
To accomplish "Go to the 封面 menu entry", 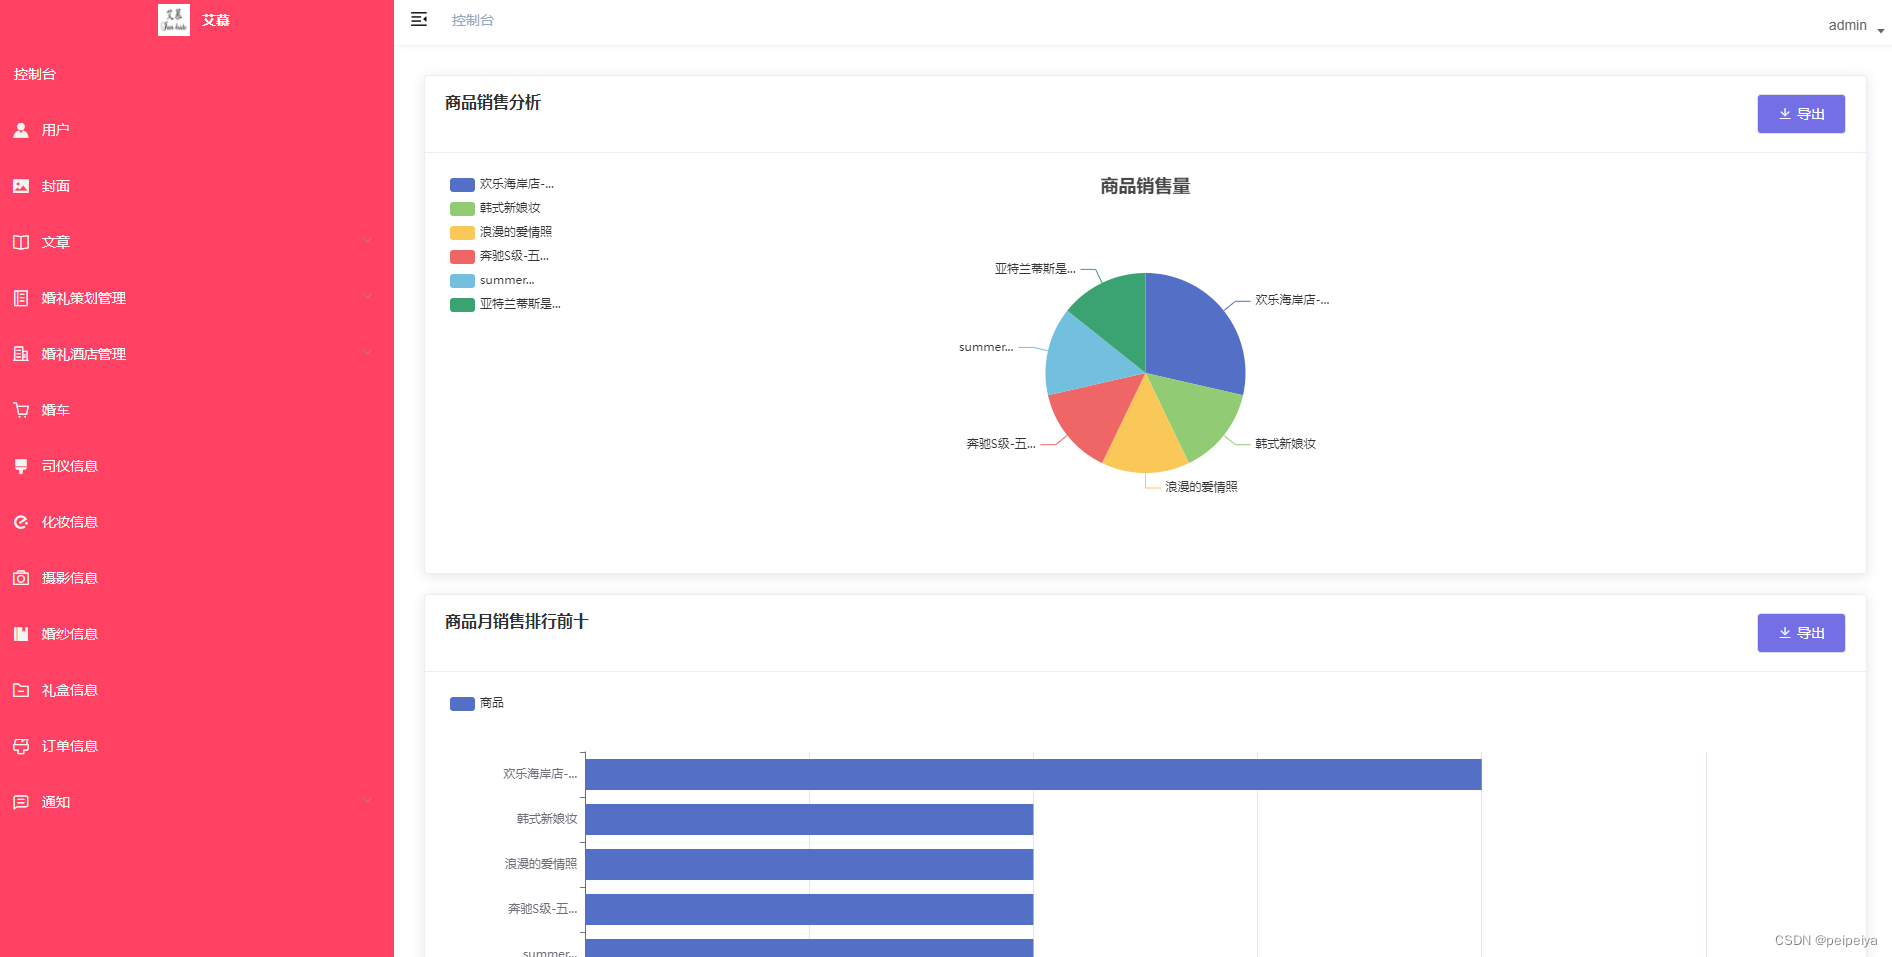I will 197,186.
